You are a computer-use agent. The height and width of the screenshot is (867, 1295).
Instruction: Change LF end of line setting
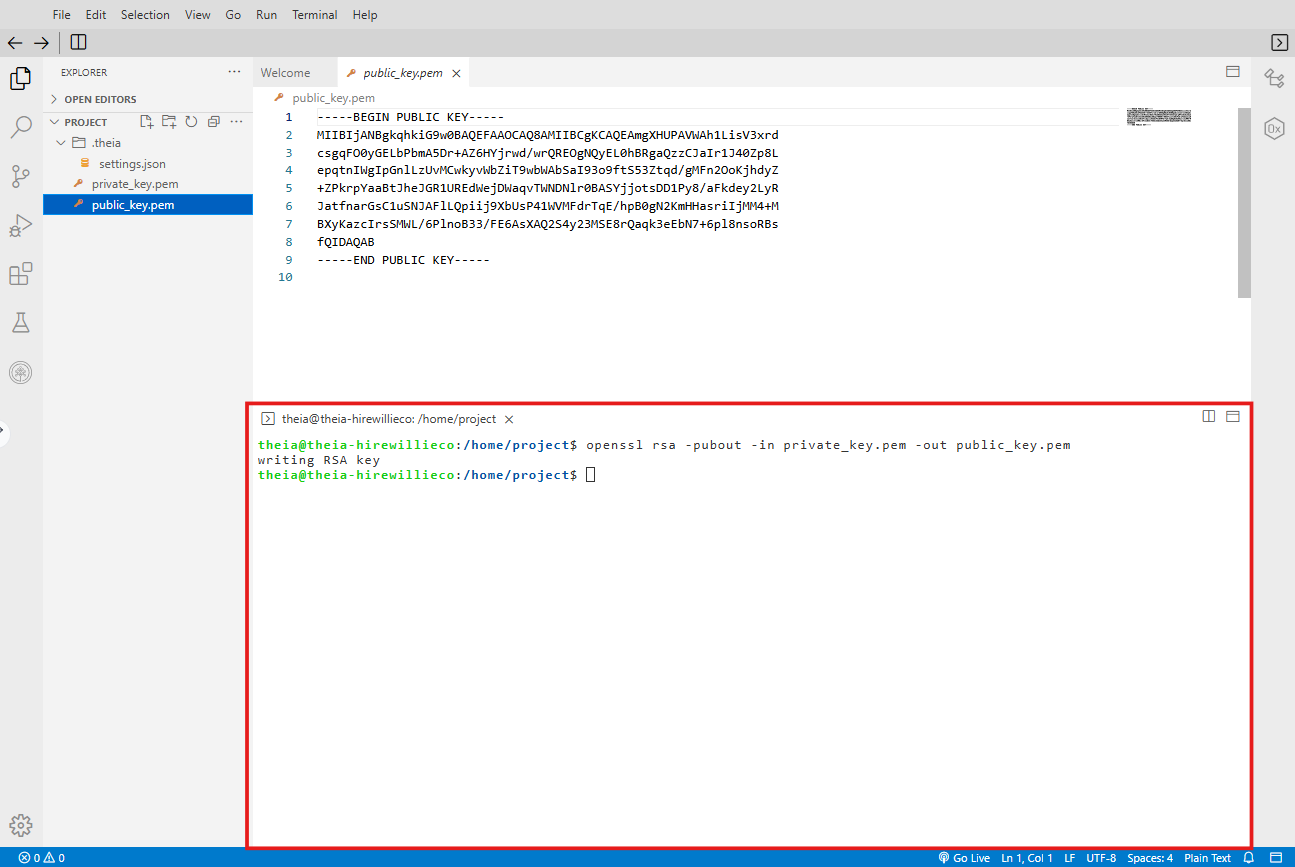pyautogui.click(x=1069, y=858)
